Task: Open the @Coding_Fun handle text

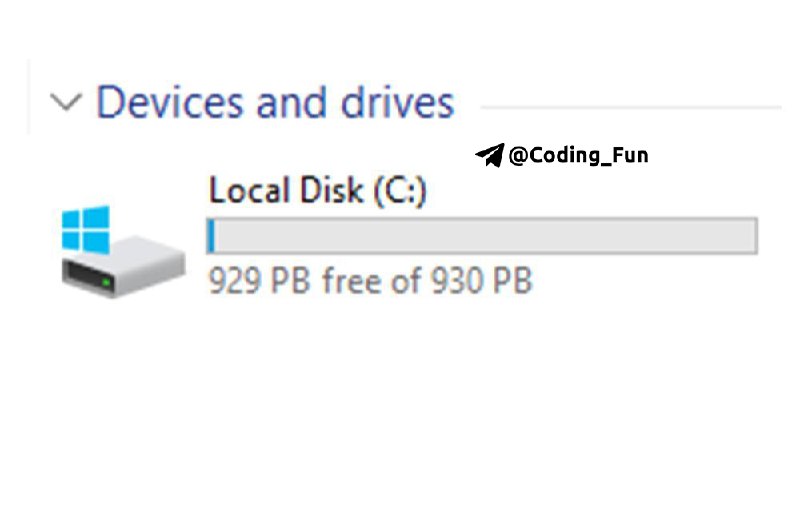Action: point(579,155)
